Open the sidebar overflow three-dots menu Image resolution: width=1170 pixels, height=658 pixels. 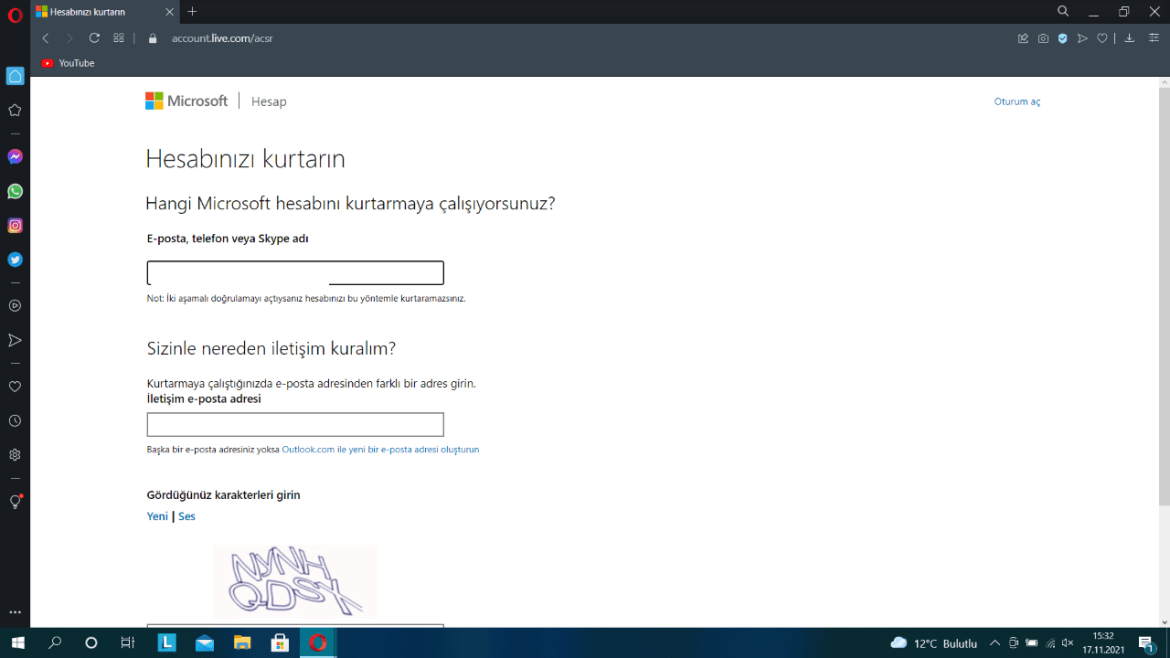[x=14, y=611]
